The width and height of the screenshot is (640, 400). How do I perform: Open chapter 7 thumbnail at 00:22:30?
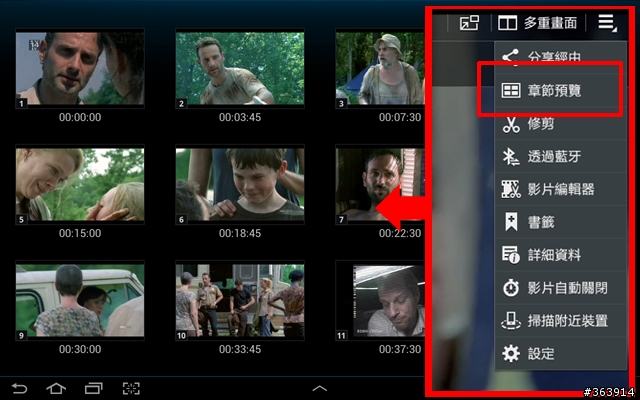380,184
